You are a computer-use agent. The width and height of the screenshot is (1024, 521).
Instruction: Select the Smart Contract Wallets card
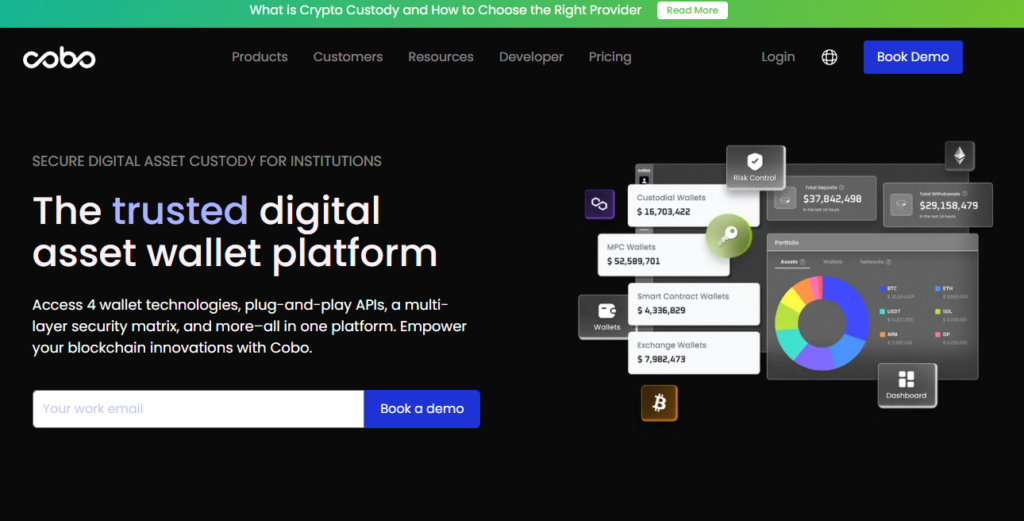tap(694, 304)
